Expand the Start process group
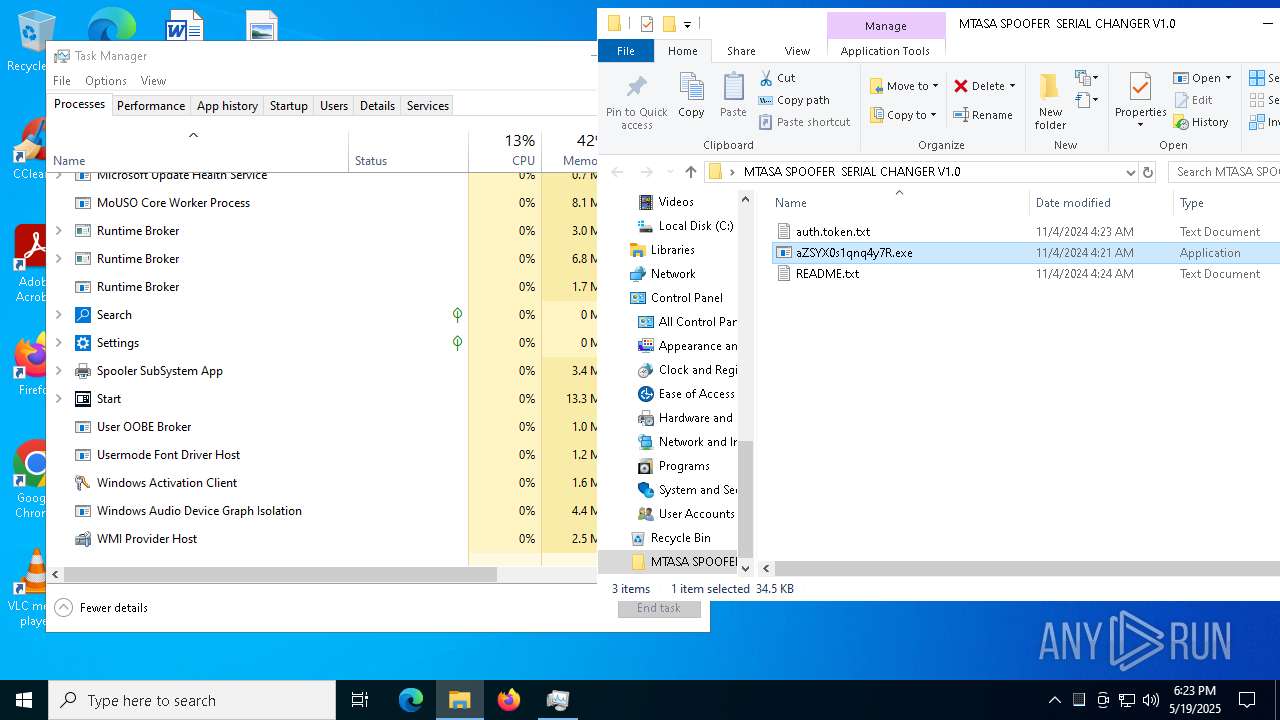Viewport: 1280px width, 720px height. pos(58,399)
